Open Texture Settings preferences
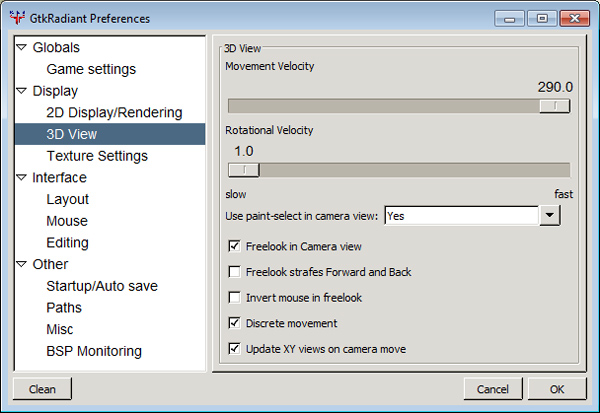This screenshot has height=413, width=600. pos(97,156)
